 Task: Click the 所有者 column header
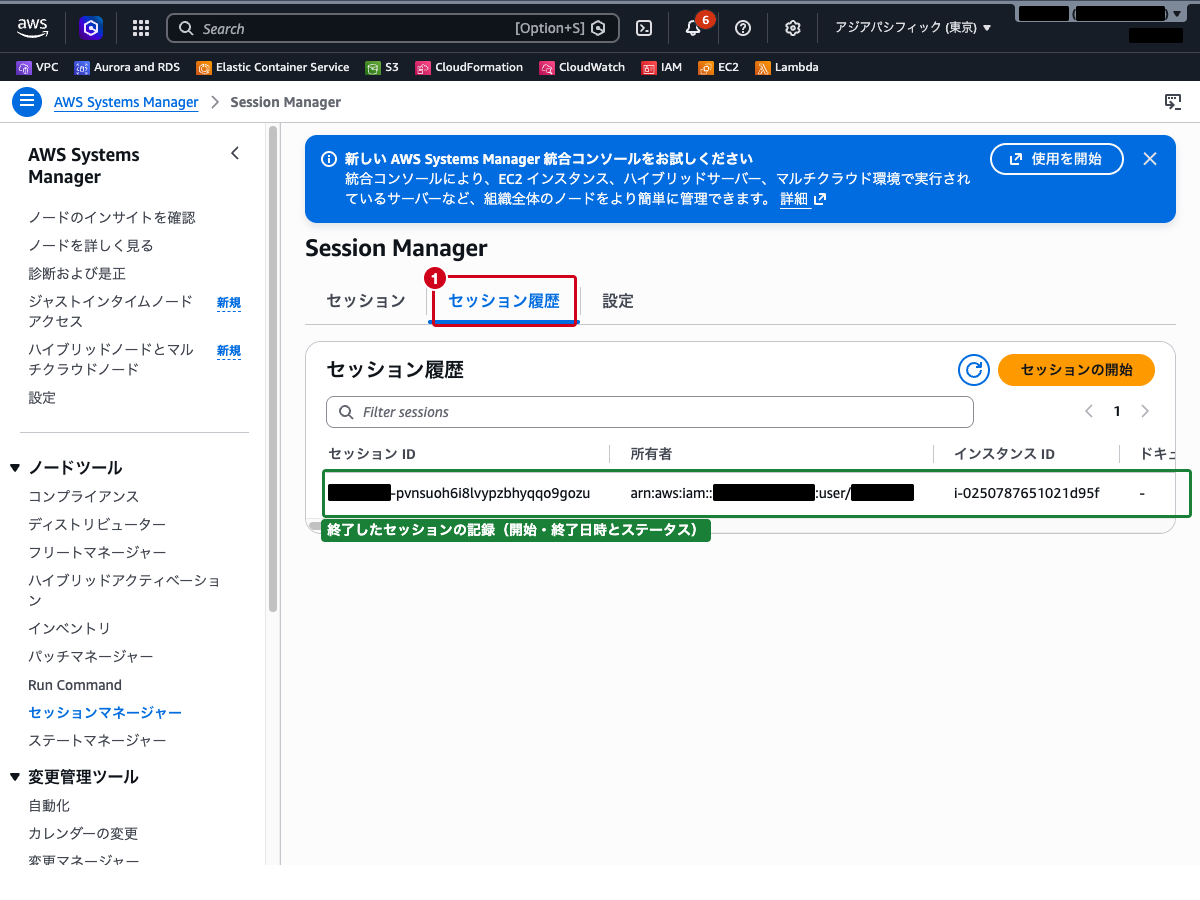click(x=651, y=454)
